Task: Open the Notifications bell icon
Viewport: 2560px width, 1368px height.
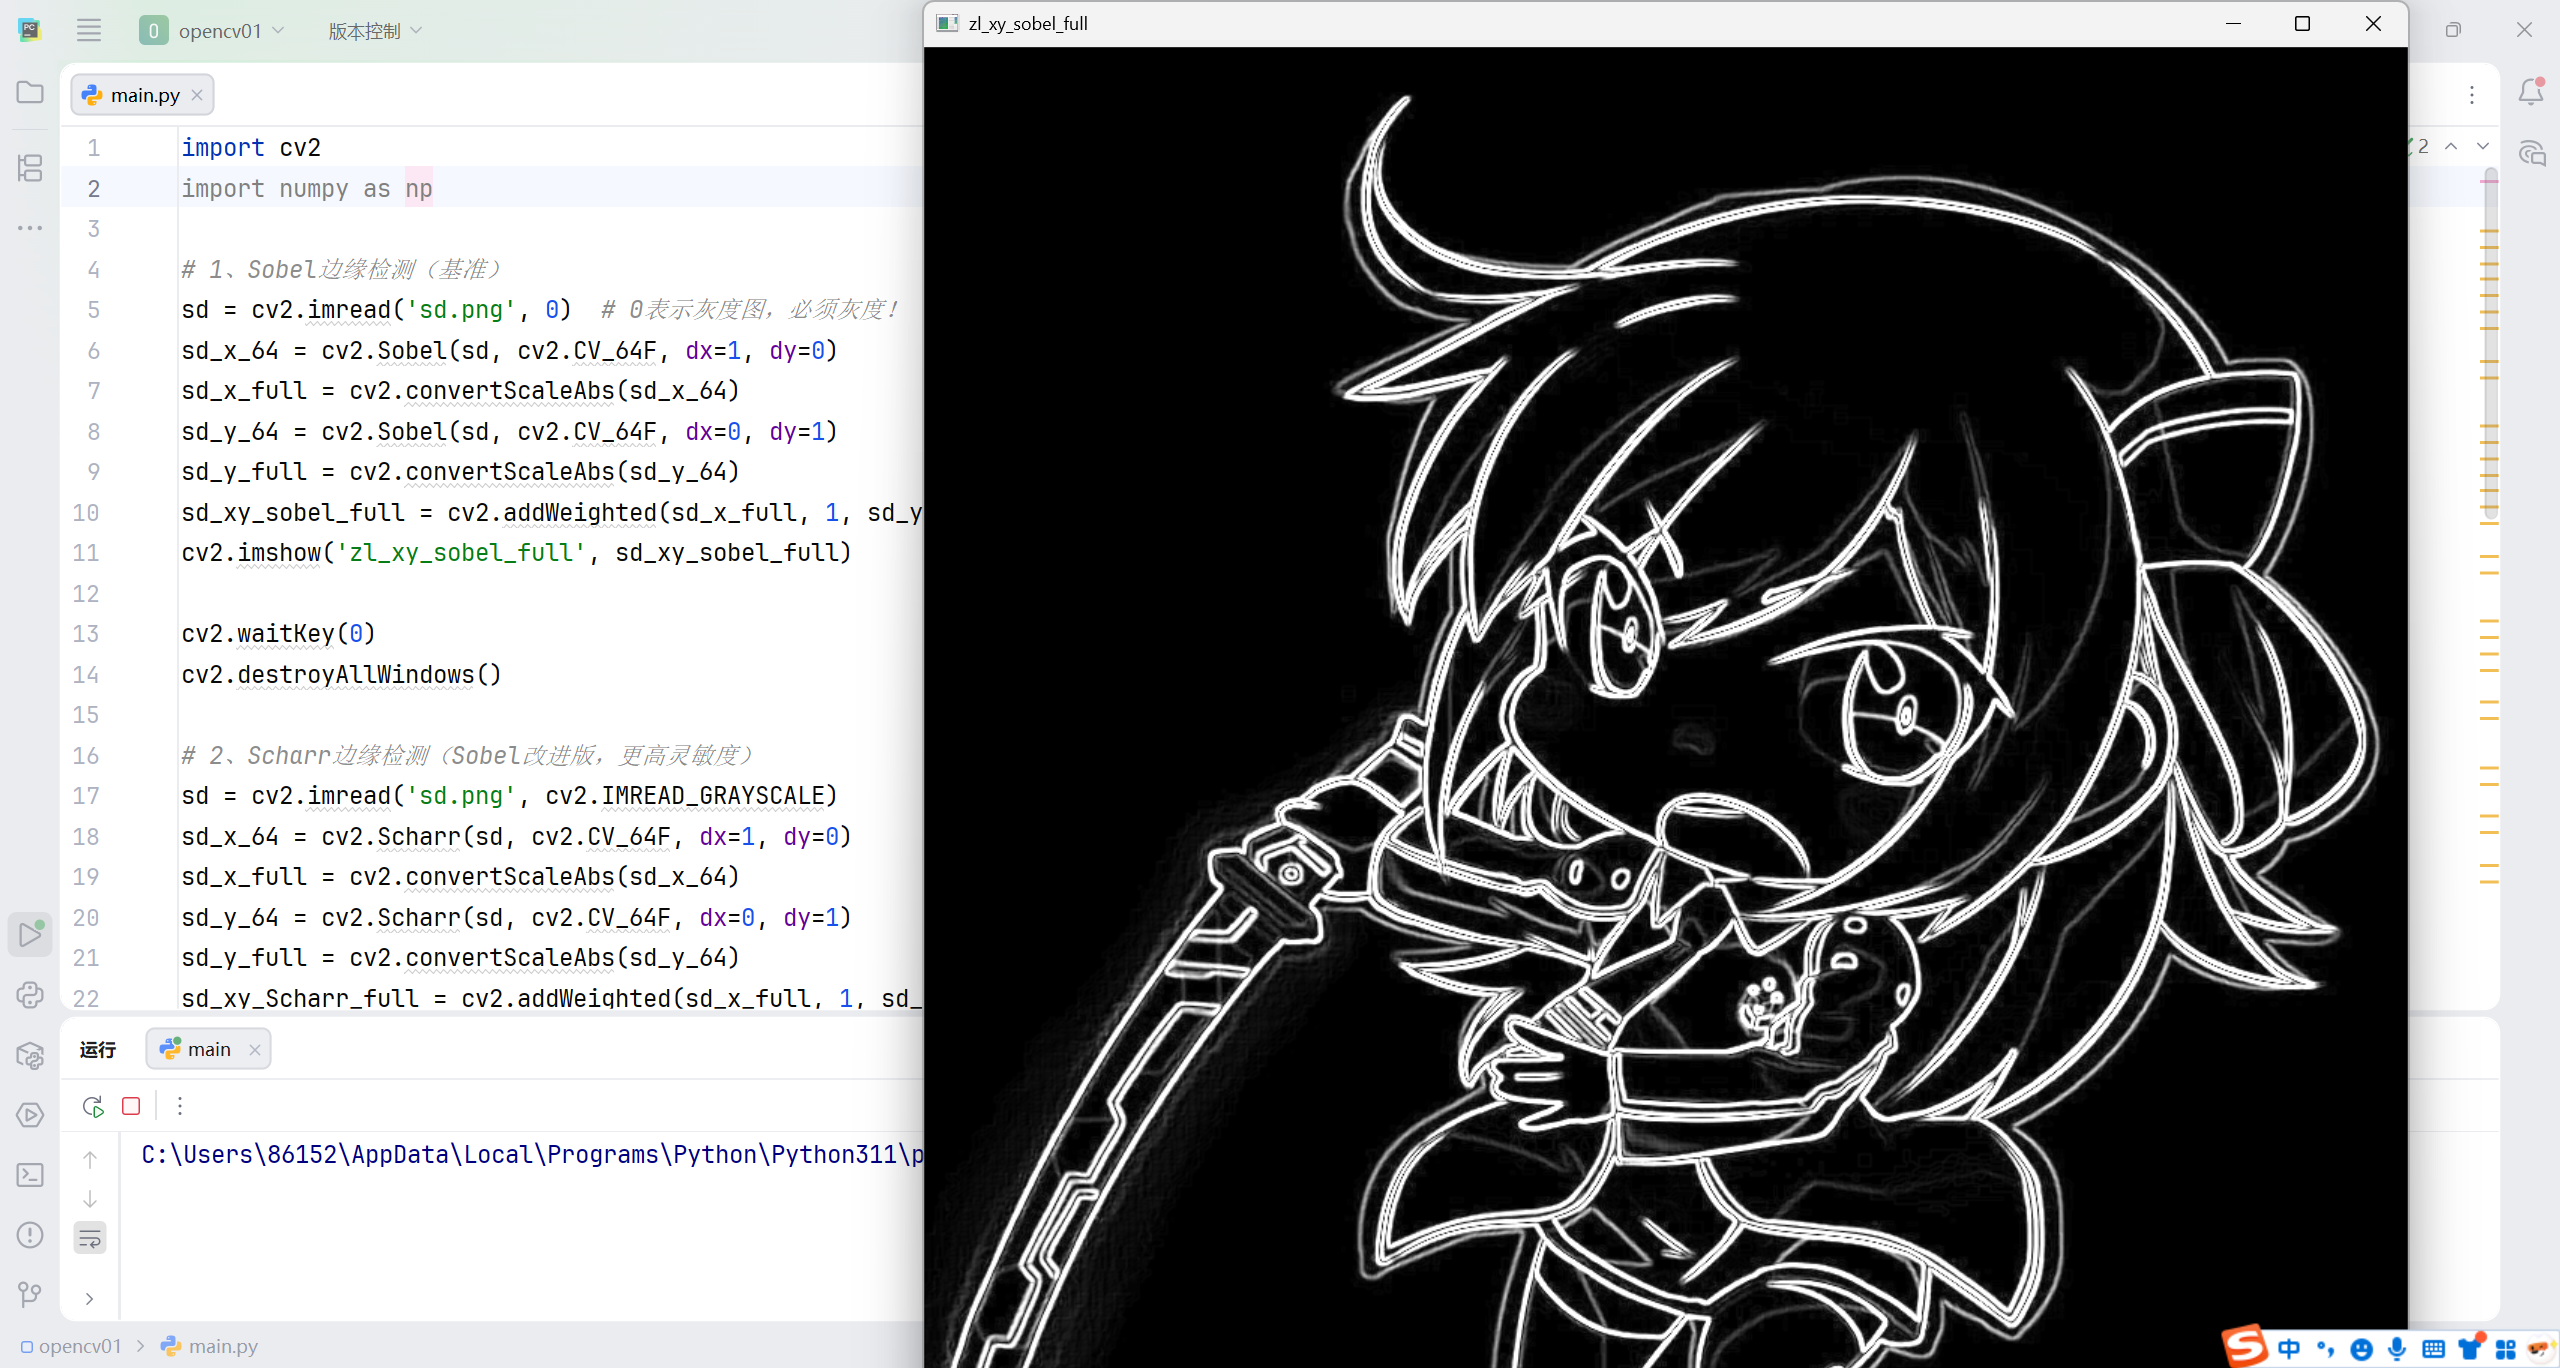Action: click(x=2530, y=92)
